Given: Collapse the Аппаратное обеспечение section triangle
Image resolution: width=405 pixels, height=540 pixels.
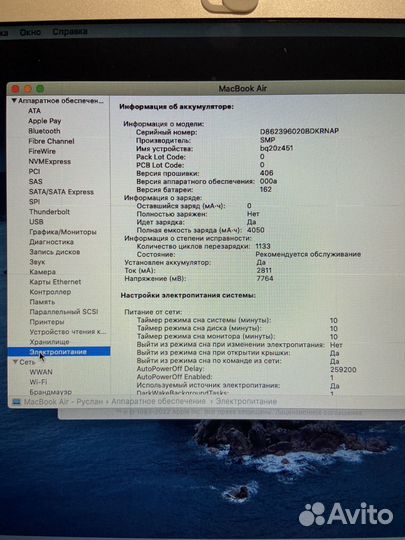Looking at the screenshot, I should point(14,101).
